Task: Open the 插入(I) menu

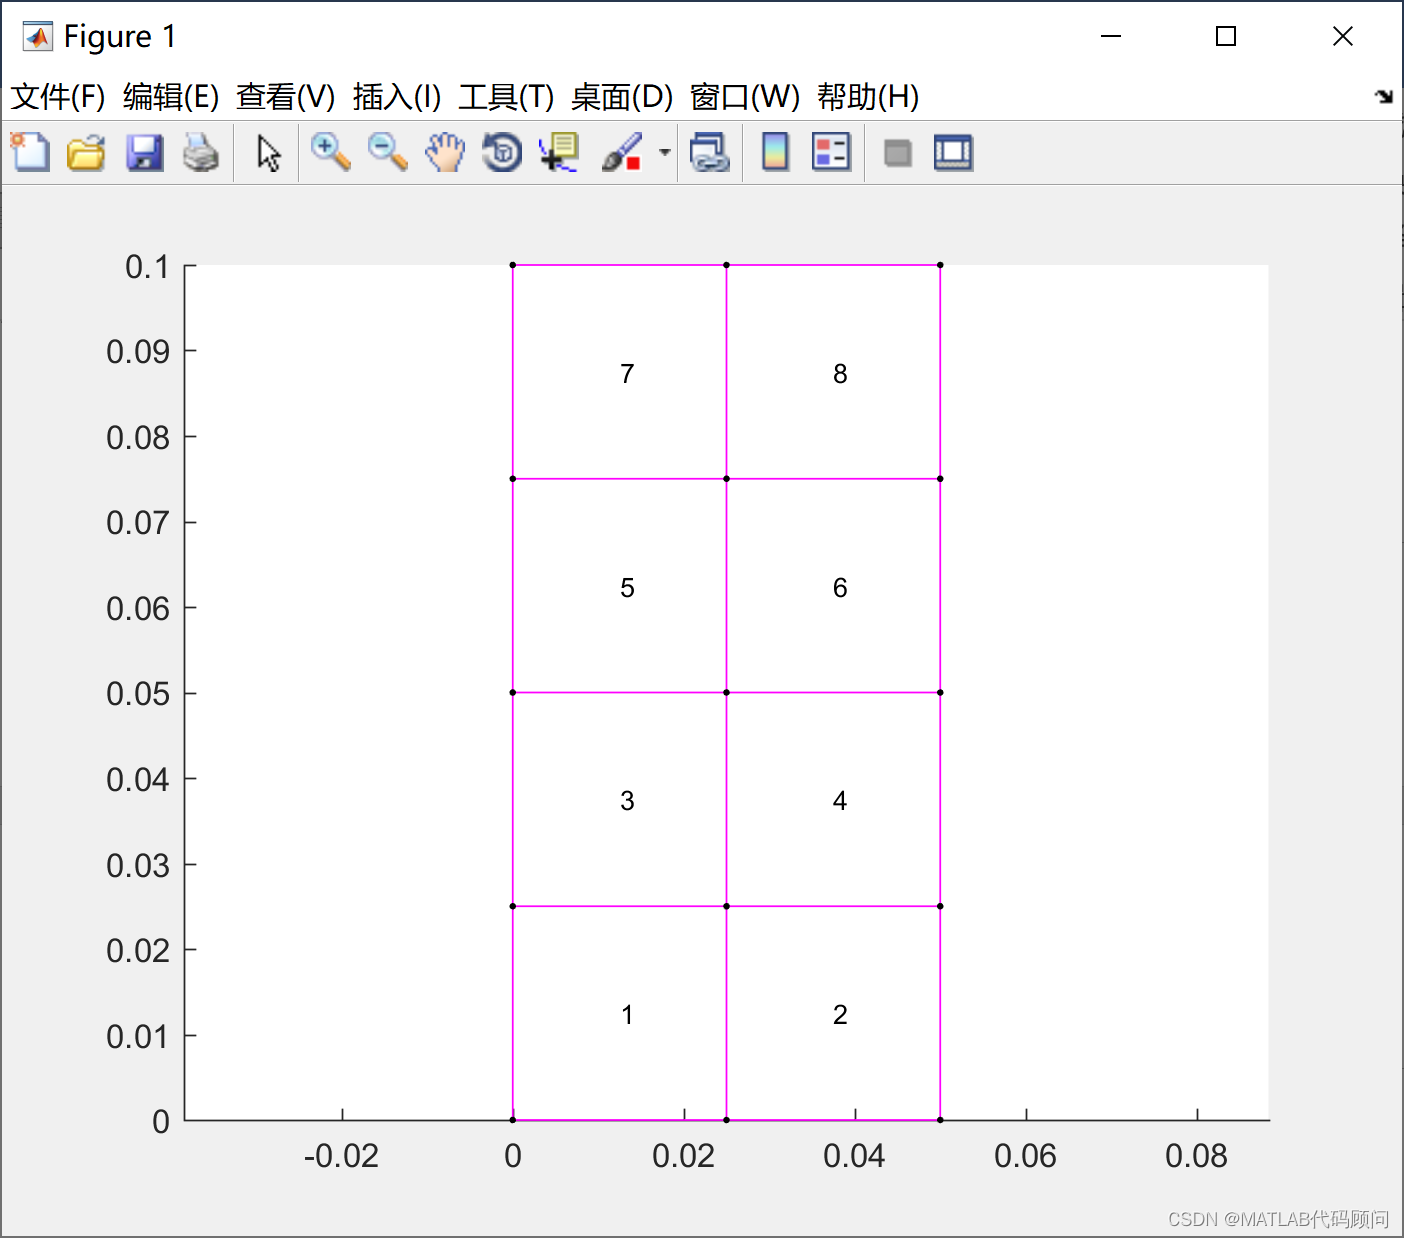Action: coord(395,96)
